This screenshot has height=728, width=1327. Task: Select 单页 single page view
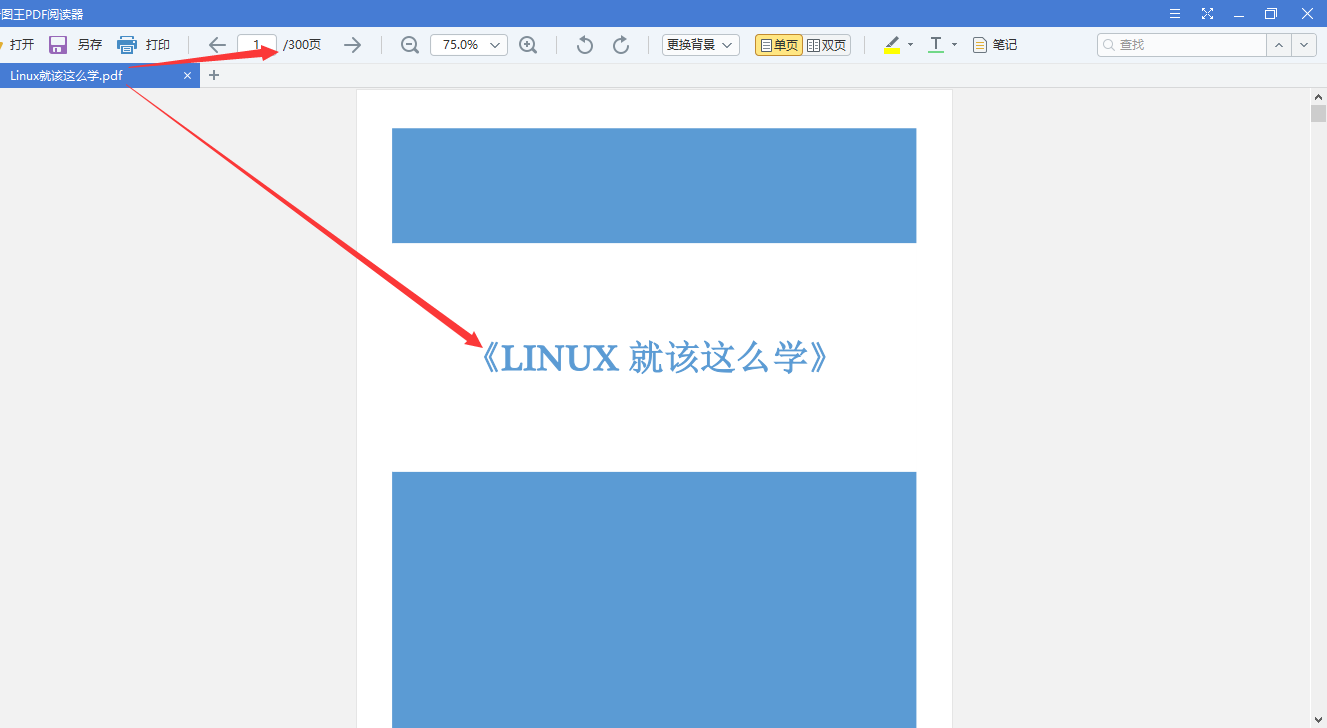tap(779, 45)
